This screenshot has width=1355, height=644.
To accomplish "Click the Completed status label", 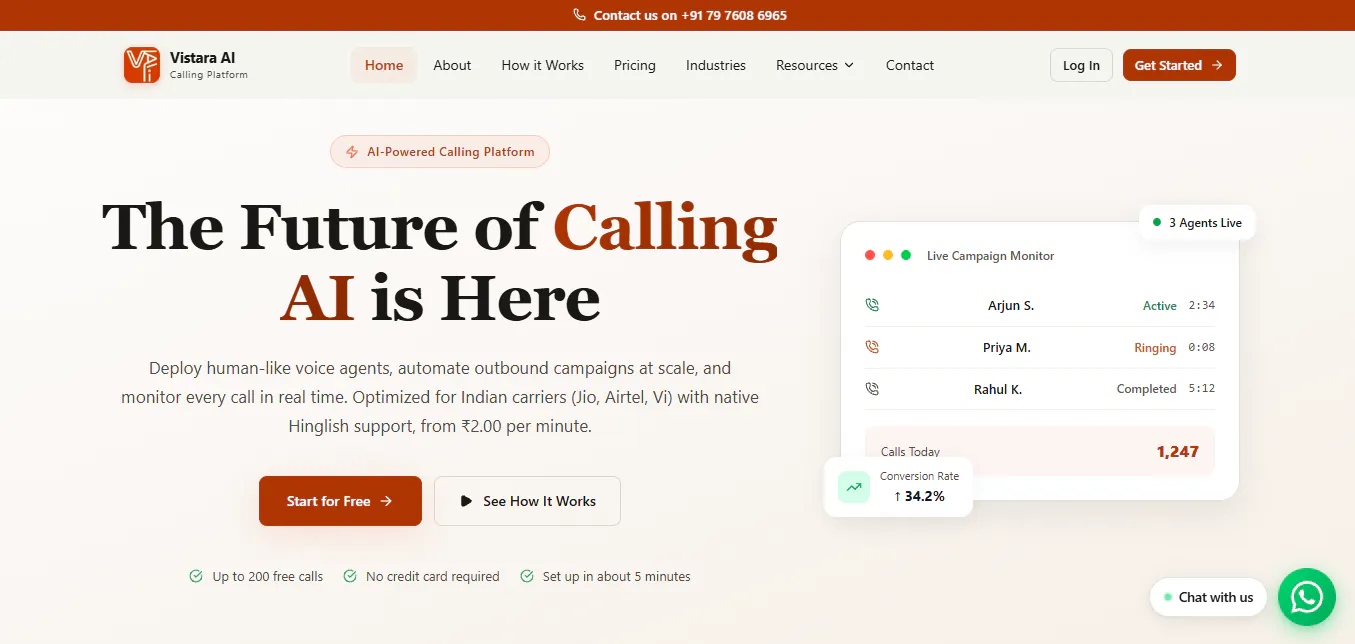I will [x=1147, y=389].
